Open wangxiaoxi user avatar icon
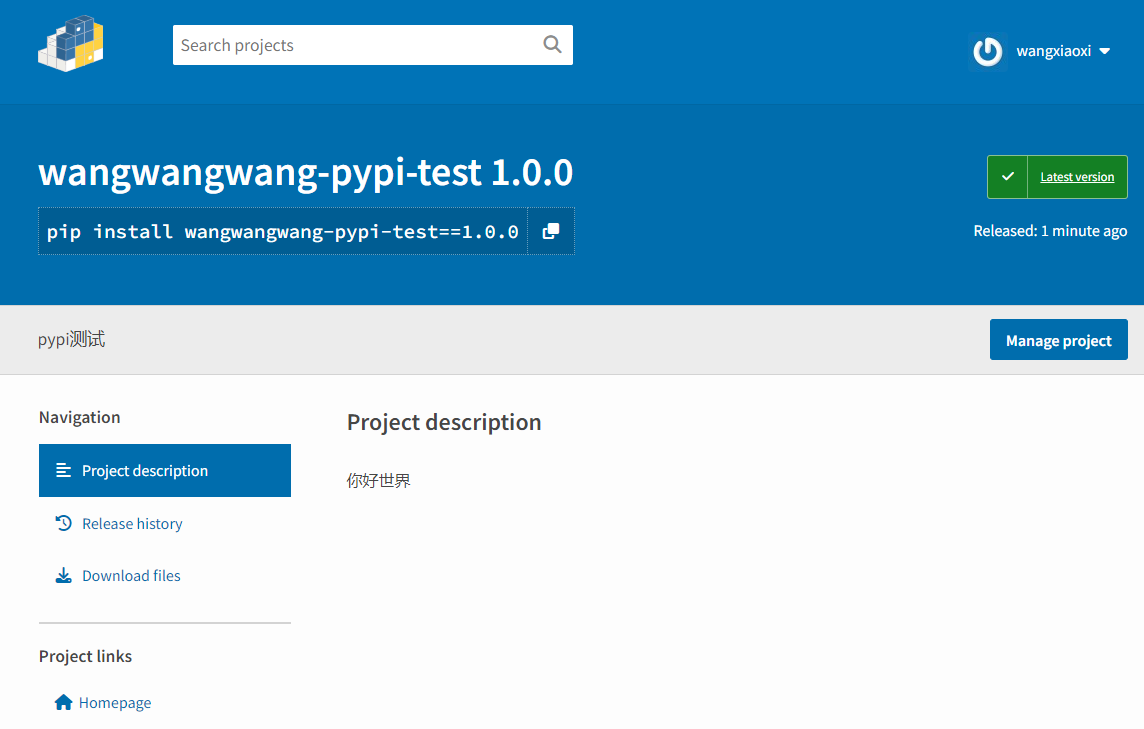This screenshot has width=1144, height=729. (988, 51)
